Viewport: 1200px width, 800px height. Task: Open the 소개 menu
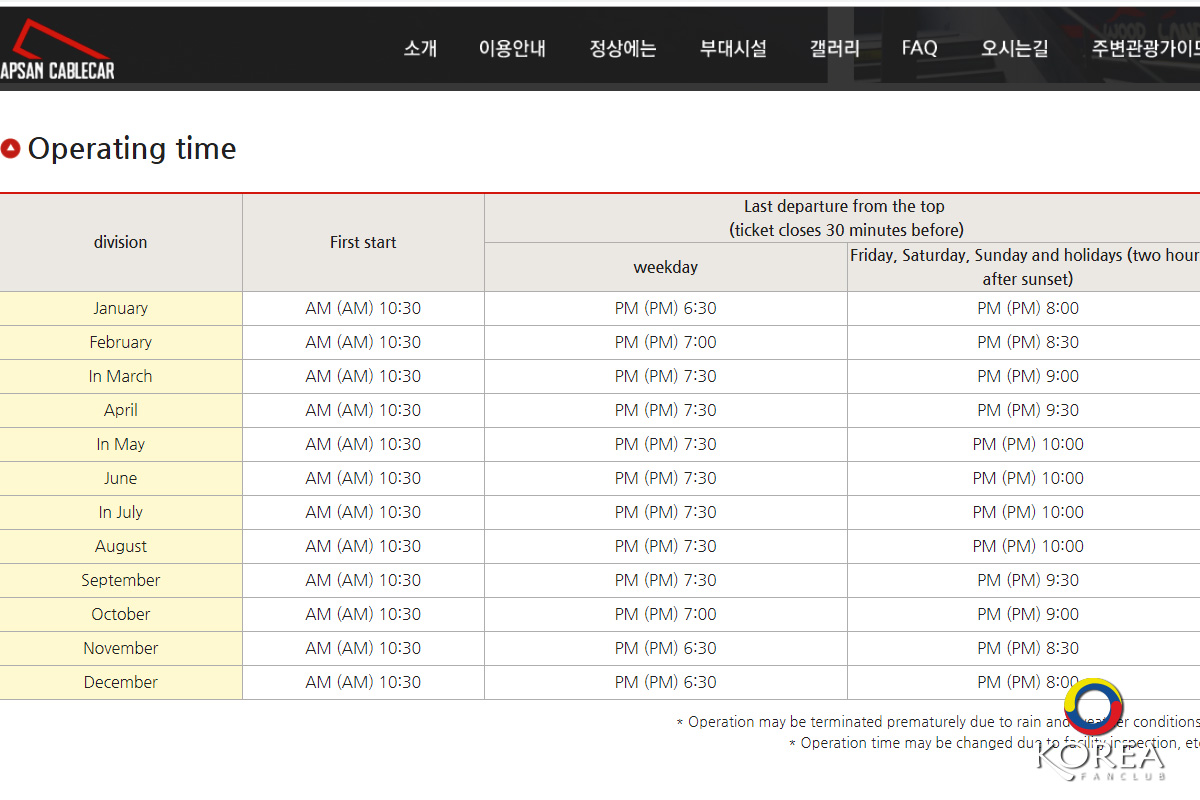coord(420,48)
